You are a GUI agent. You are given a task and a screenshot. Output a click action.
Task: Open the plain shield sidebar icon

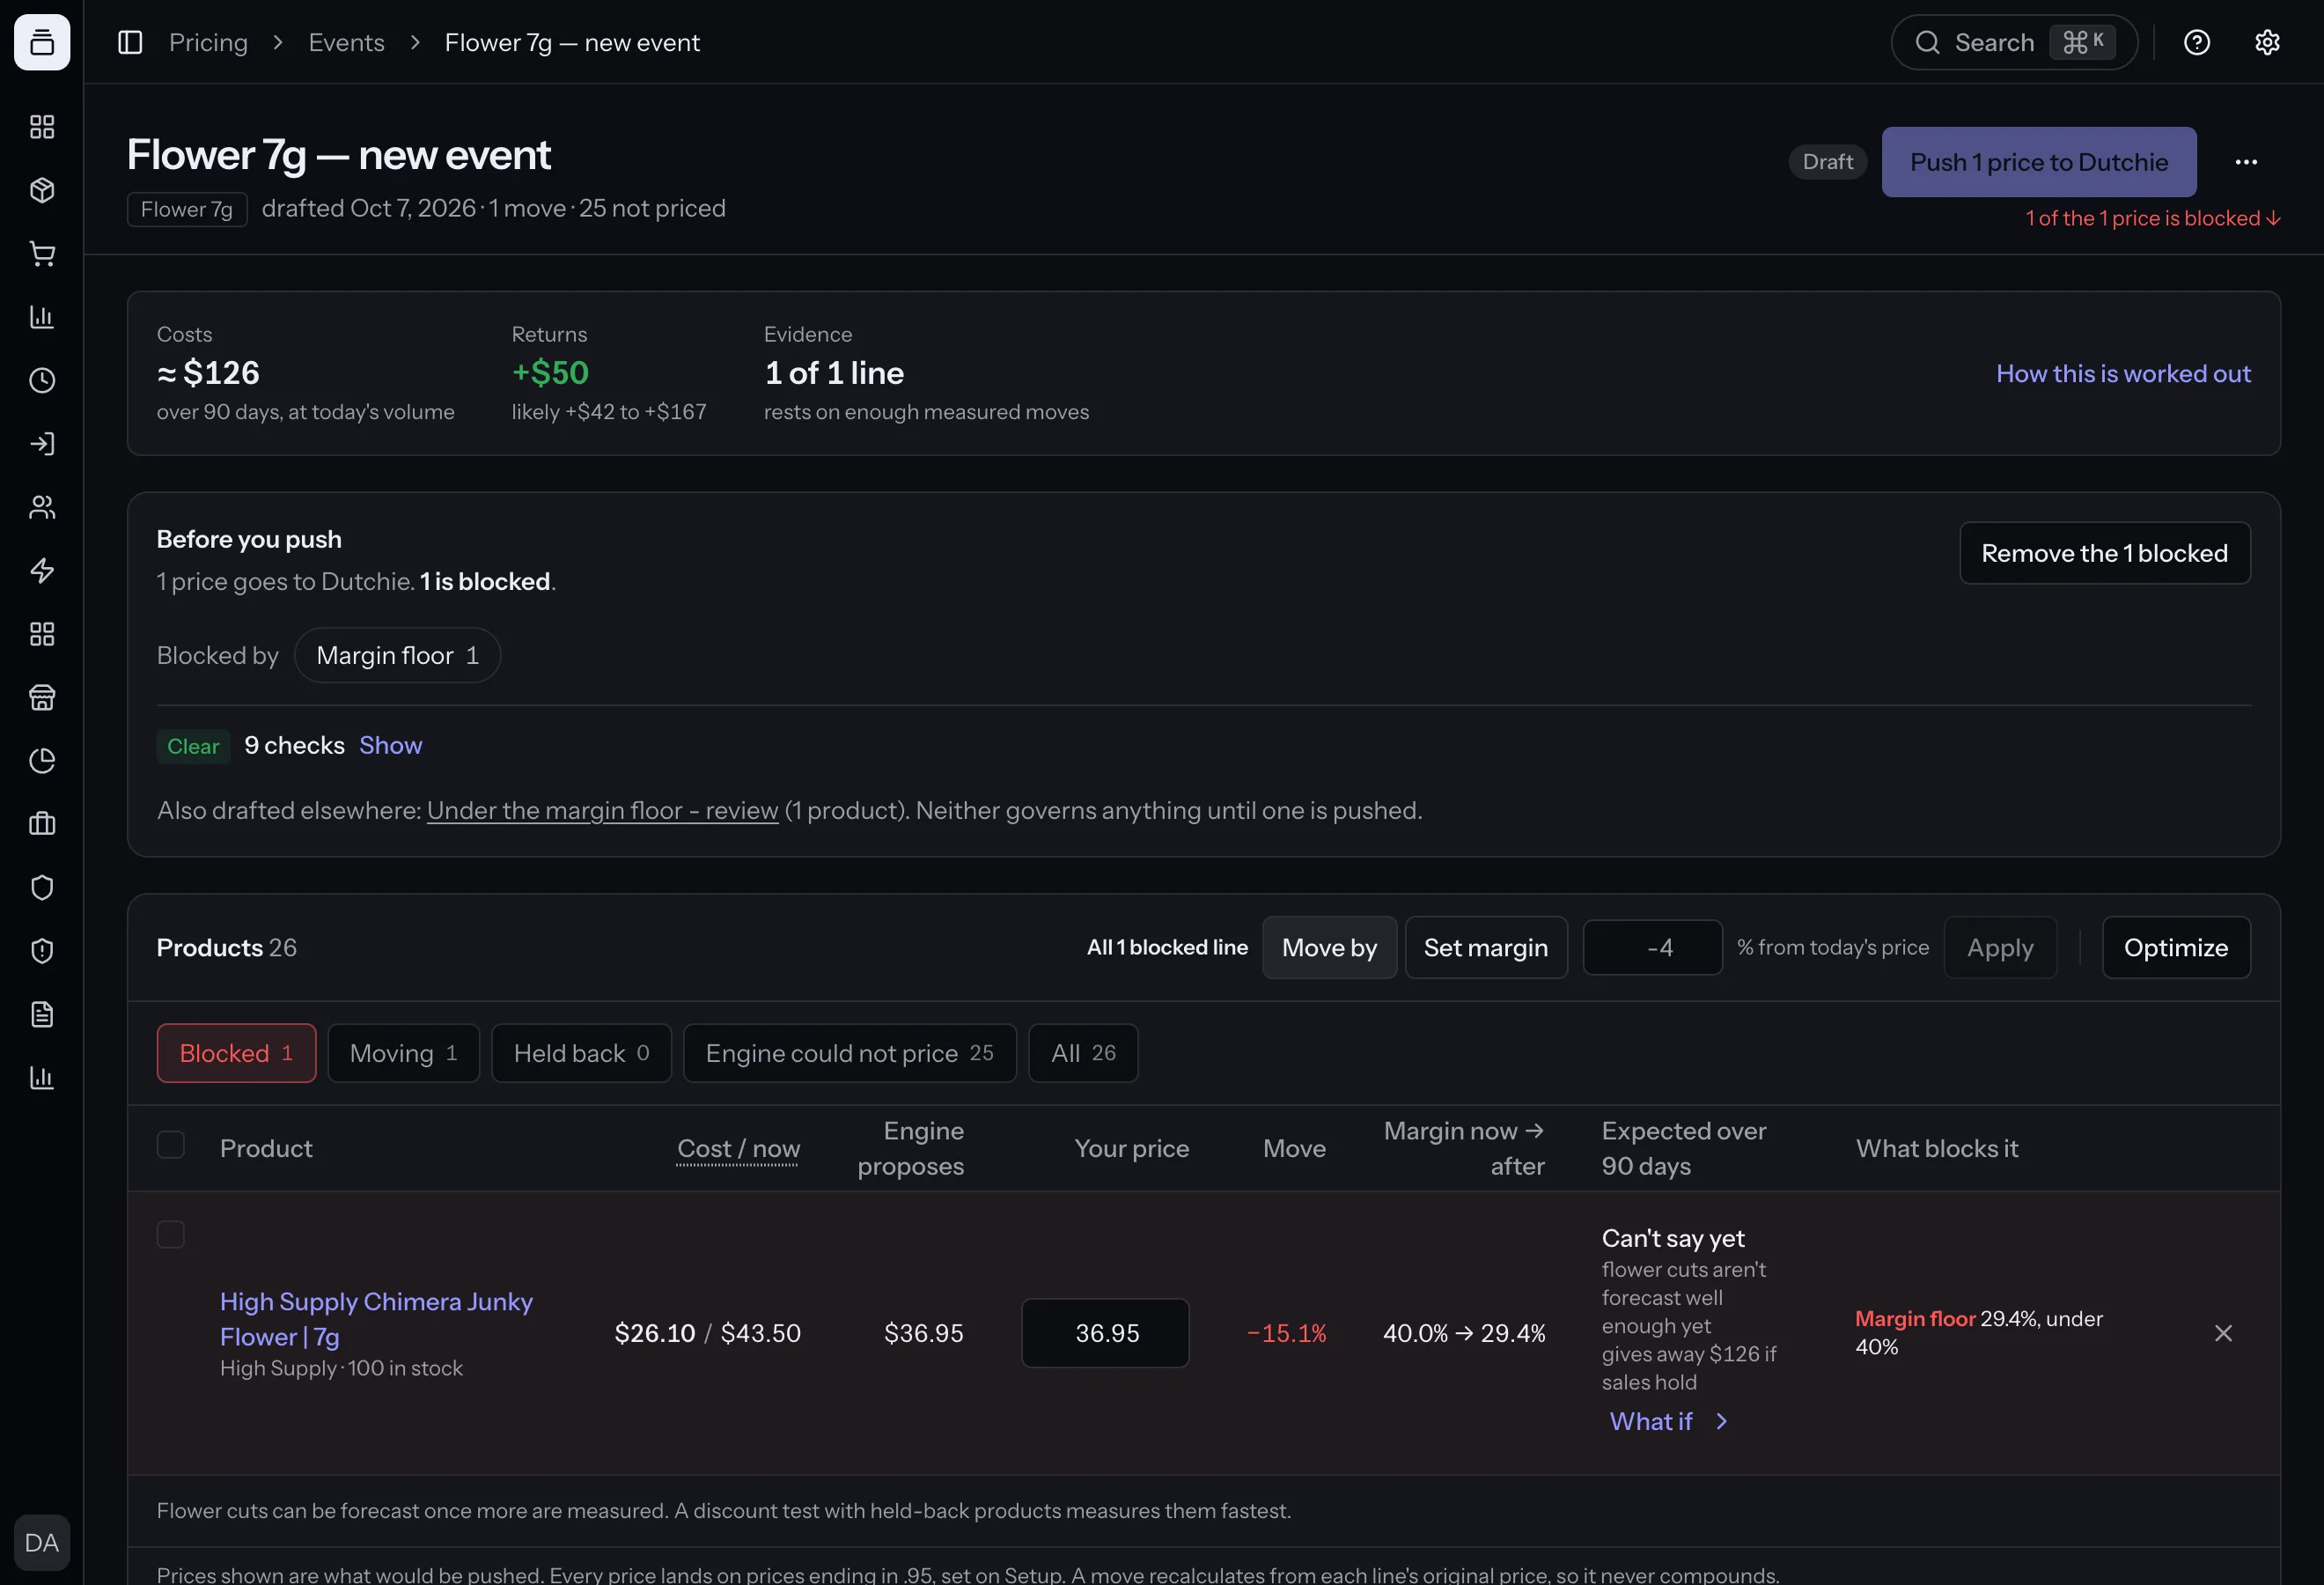[x=42, y=888]
